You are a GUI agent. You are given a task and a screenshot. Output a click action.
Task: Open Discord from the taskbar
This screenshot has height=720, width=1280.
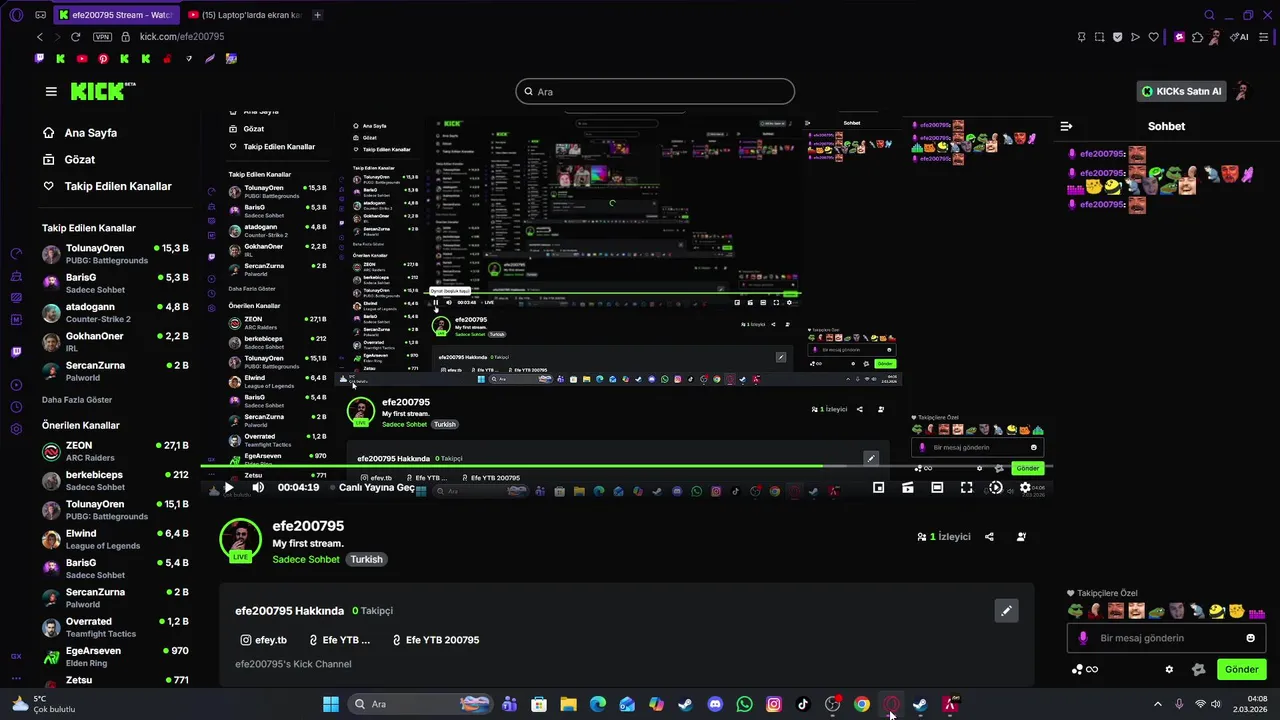(x=715, y=704)
